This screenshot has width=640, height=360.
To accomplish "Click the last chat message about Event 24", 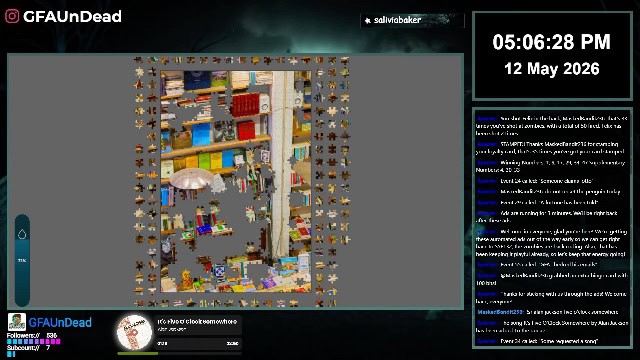I will click(537, 341).
